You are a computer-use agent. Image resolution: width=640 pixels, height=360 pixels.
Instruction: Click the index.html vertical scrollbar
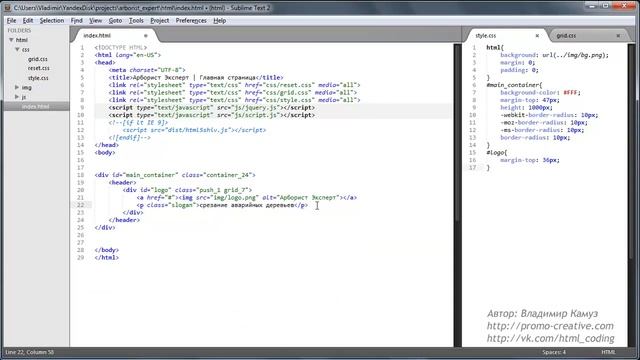coord(457,133)
